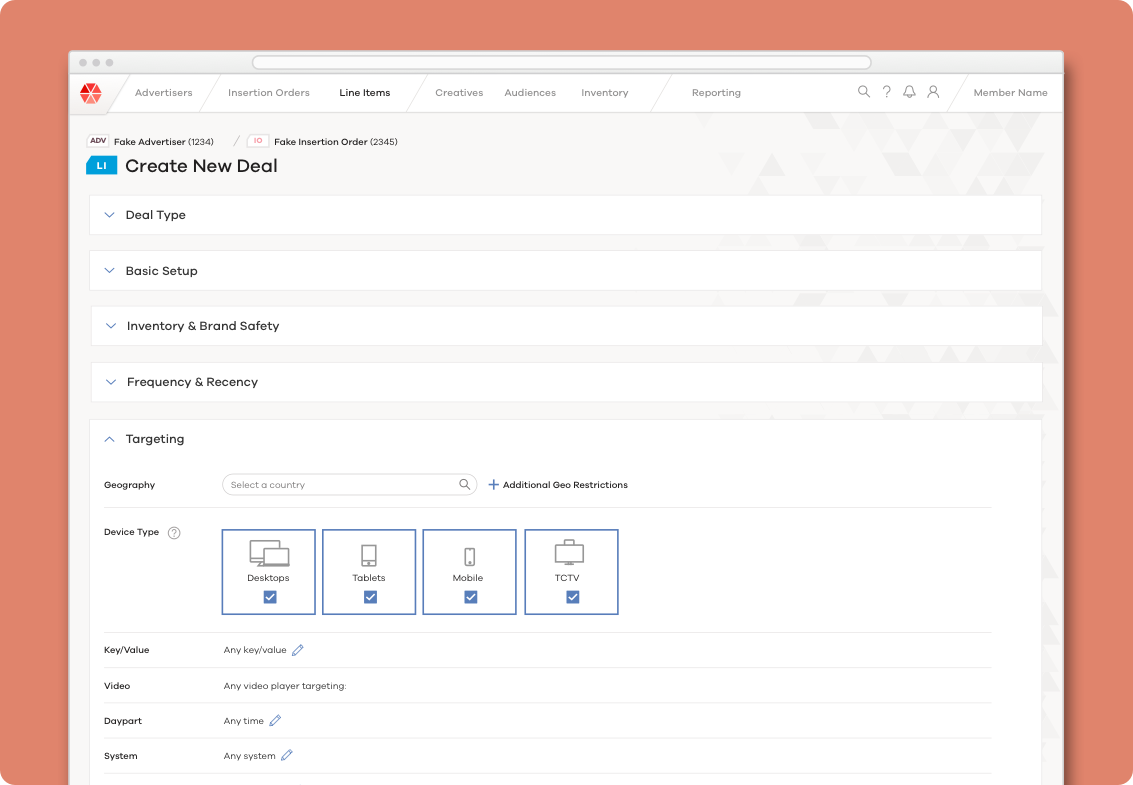Viewport: 1133px width, 785px height.
Task: Open notifications bell icon
Action: [909, 92]
